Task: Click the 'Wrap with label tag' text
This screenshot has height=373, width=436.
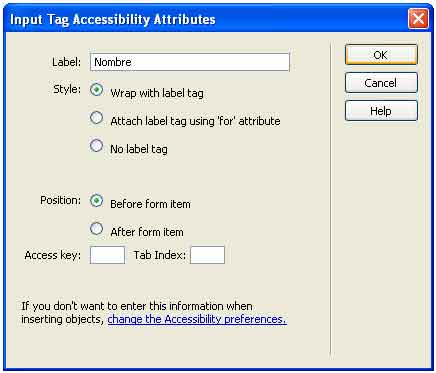Action: click(157, 93)
